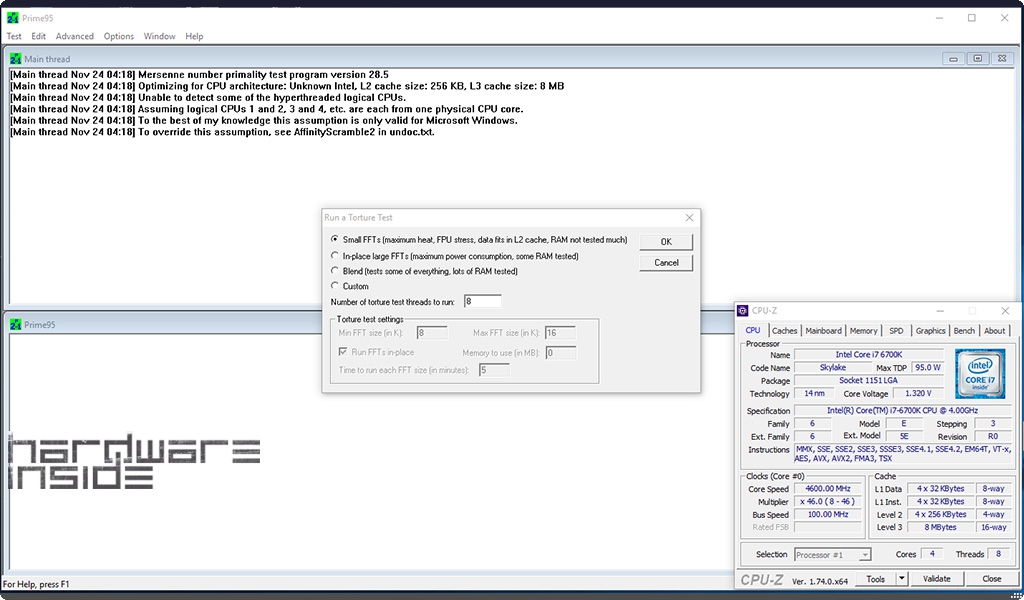Open the Help menu
Image resolution: width=1024 pixels, height=600 pixels.
pos(194,37)
